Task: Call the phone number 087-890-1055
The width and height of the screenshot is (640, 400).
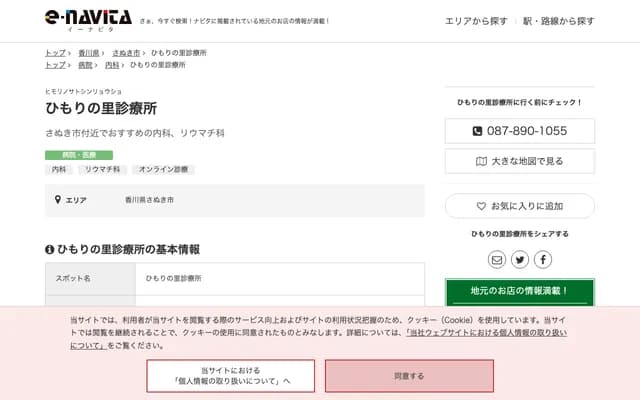Action: (x=519, y=131)
